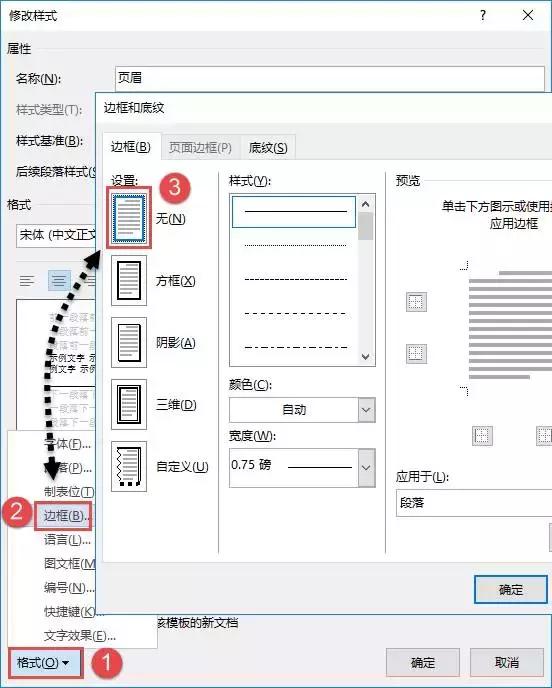Click the help question mark icon

[483, 15]
